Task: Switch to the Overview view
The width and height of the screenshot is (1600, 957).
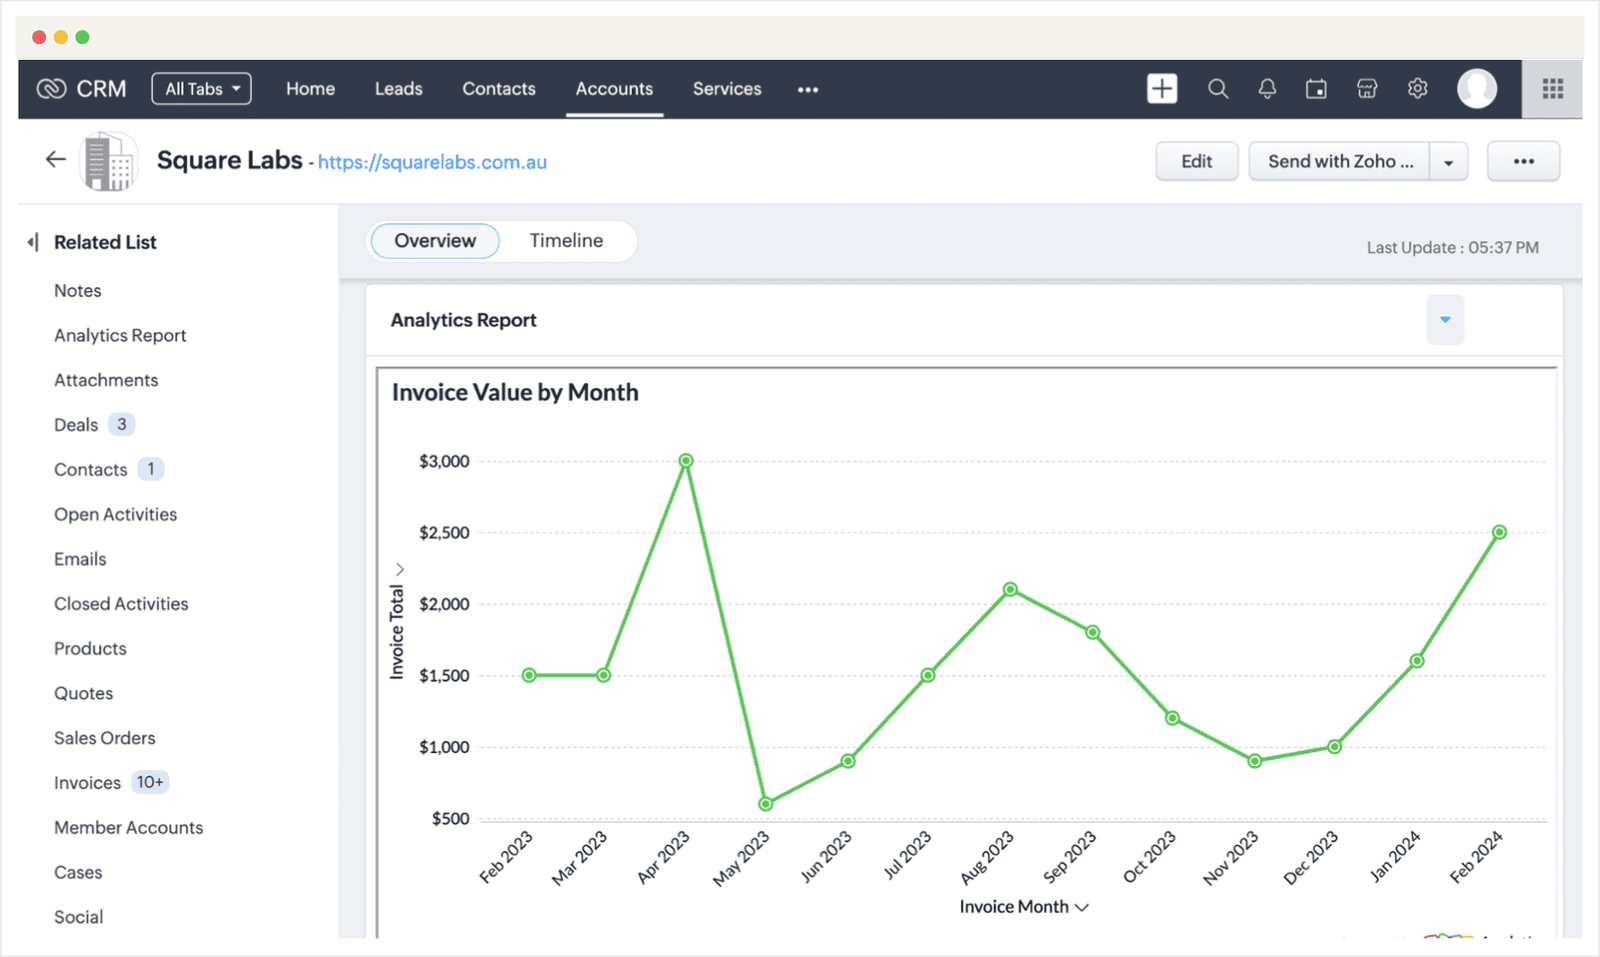Action: click(435, 241)
